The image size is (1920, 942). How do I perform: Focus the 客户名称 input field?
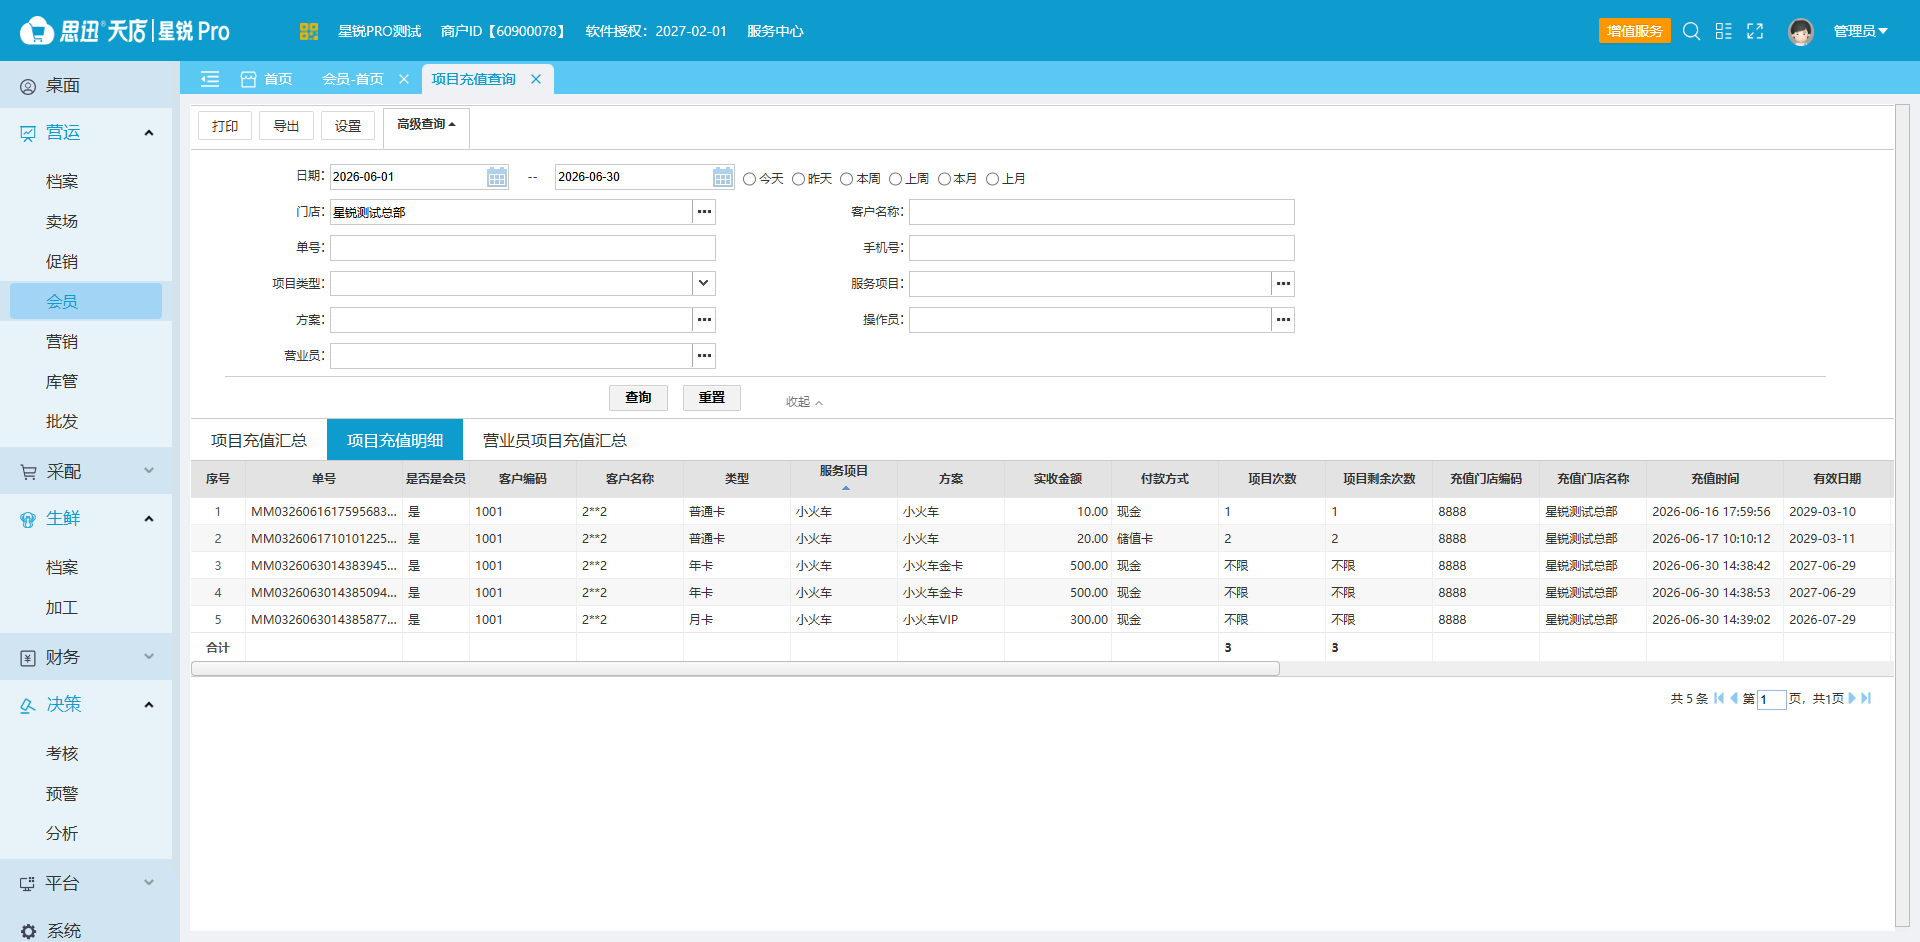click(x=1101, y=212)
